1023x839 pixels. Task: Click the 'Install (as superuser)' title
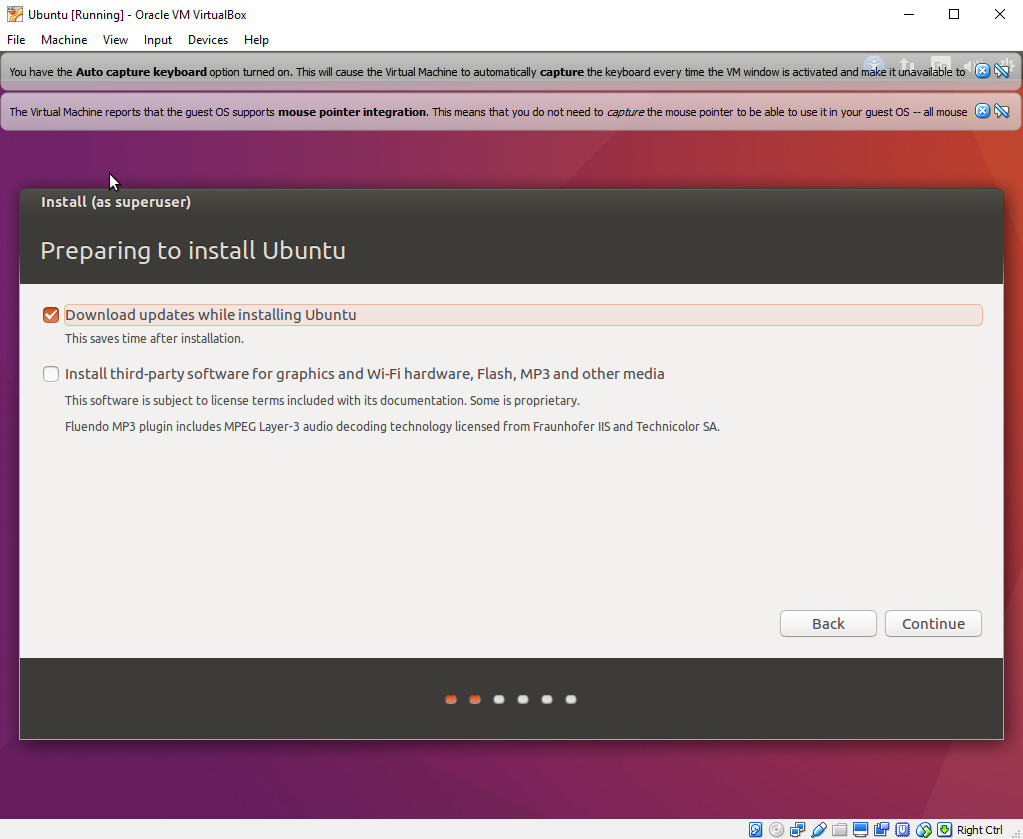click(x=116, y=202)
